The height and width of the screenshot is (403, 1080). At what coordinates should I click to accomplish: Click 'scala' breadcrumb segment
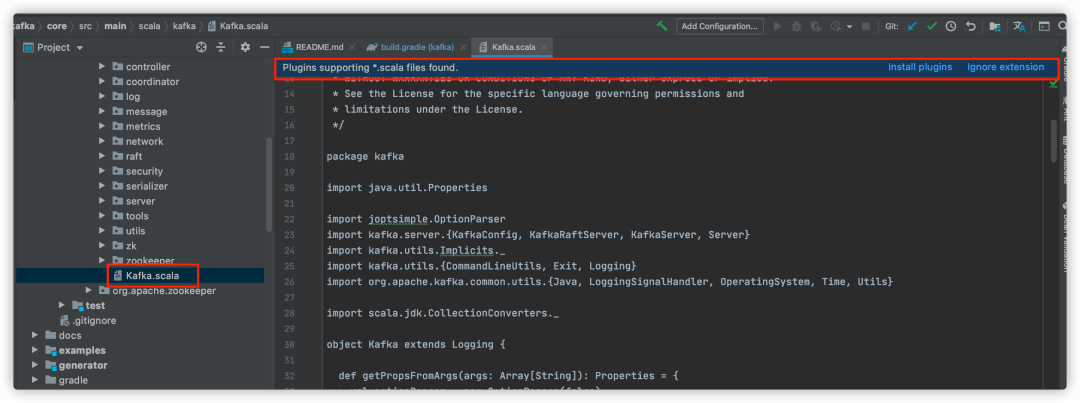point(149,26)
